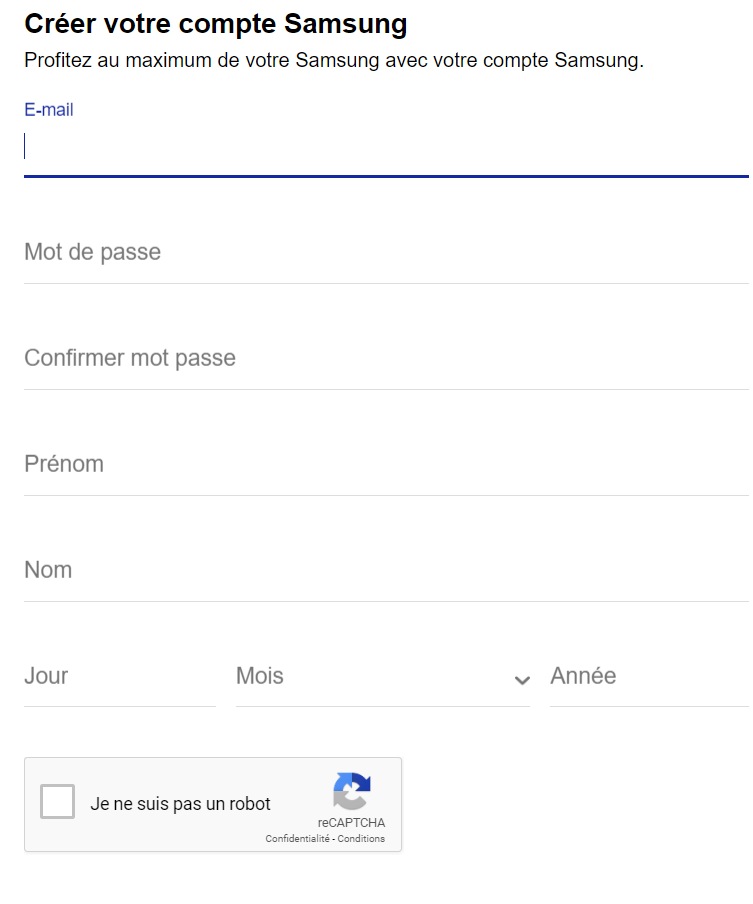Click the 'Créer votre compte Samsung' heading
Screen dimensions: 753x904
click(216, 25)
